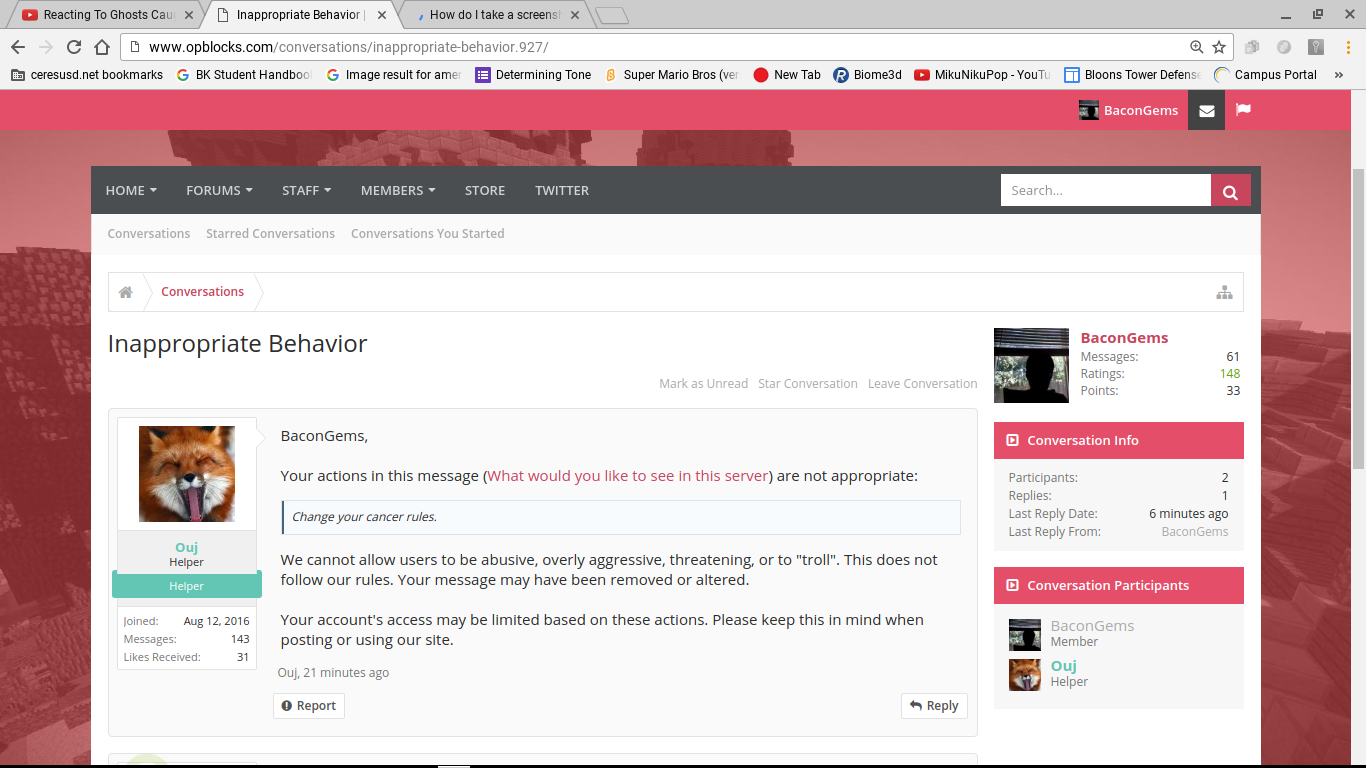Click the red search magnifier button
Viewport: 1366px width, 768px height.
click(1231, 190)
